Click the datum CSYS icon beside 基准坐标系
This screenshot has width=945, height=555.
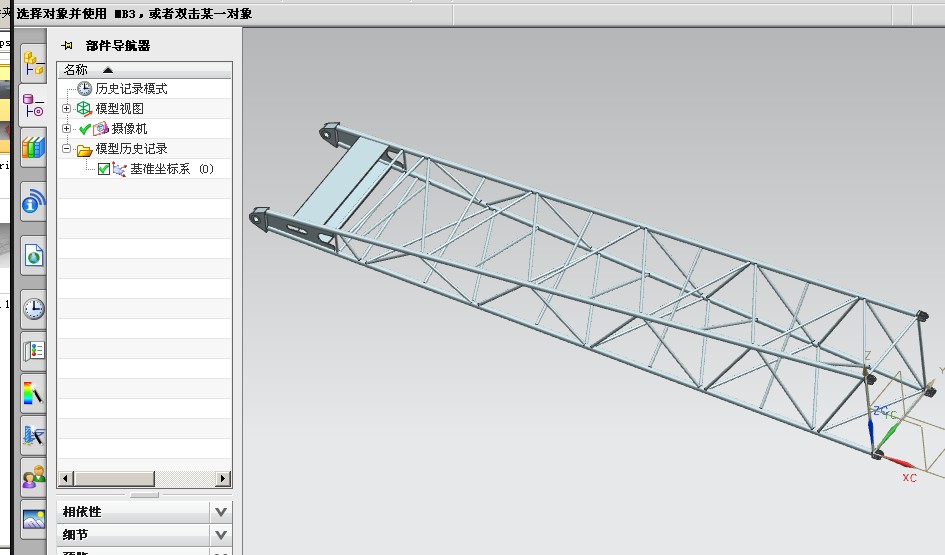(119, 169)
